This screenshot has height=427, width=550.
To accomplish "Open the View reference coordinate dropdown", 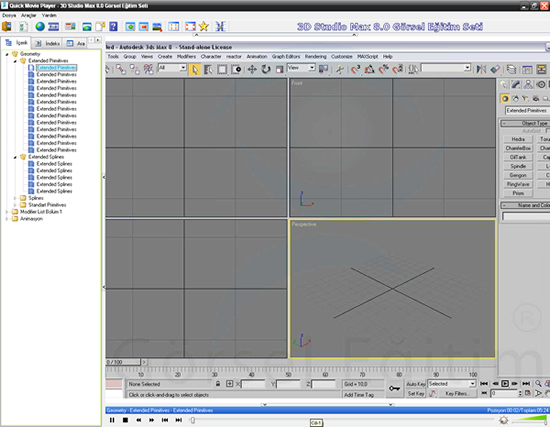I will click(301, 68).
